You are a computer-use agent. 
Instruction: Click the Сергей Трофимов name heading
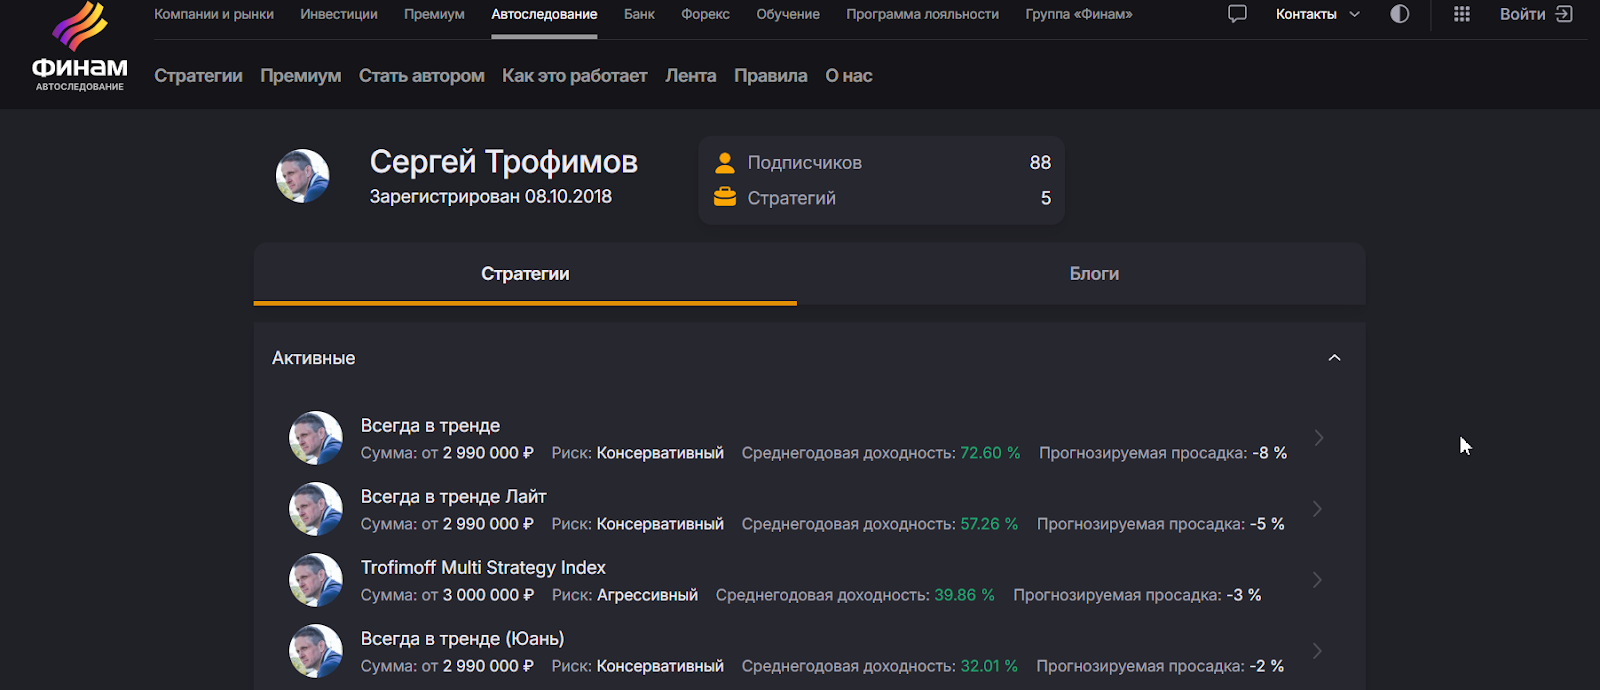(x=504, y=162)
